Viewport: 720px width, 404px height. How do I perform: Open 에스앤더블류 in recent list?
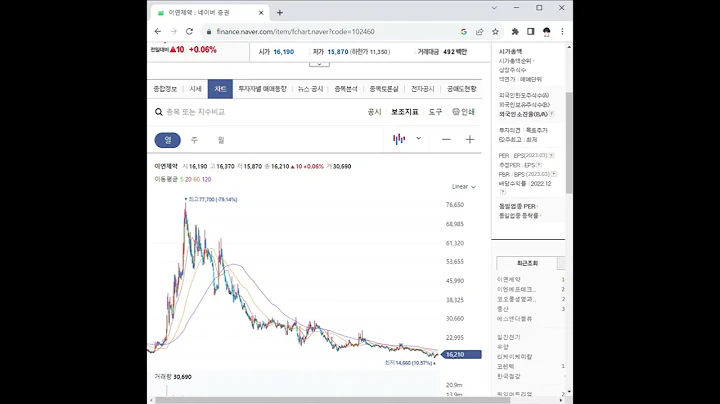point(514,319)
